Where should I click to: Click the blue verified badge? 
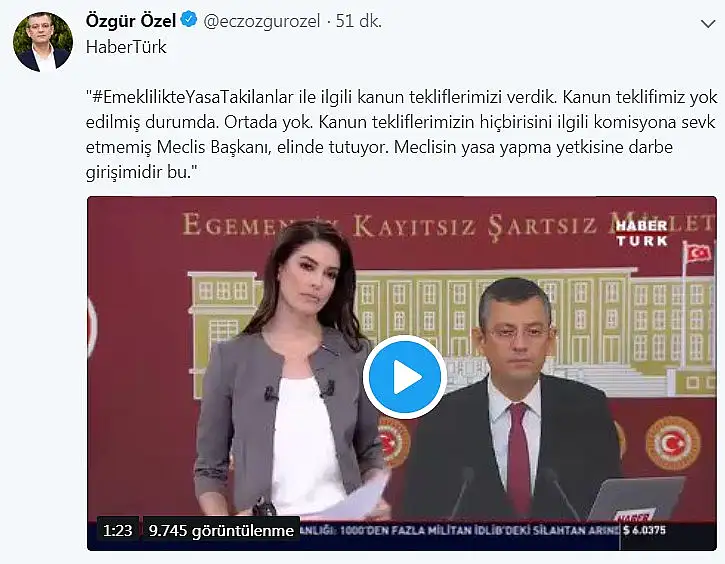[x=189, y=20]
